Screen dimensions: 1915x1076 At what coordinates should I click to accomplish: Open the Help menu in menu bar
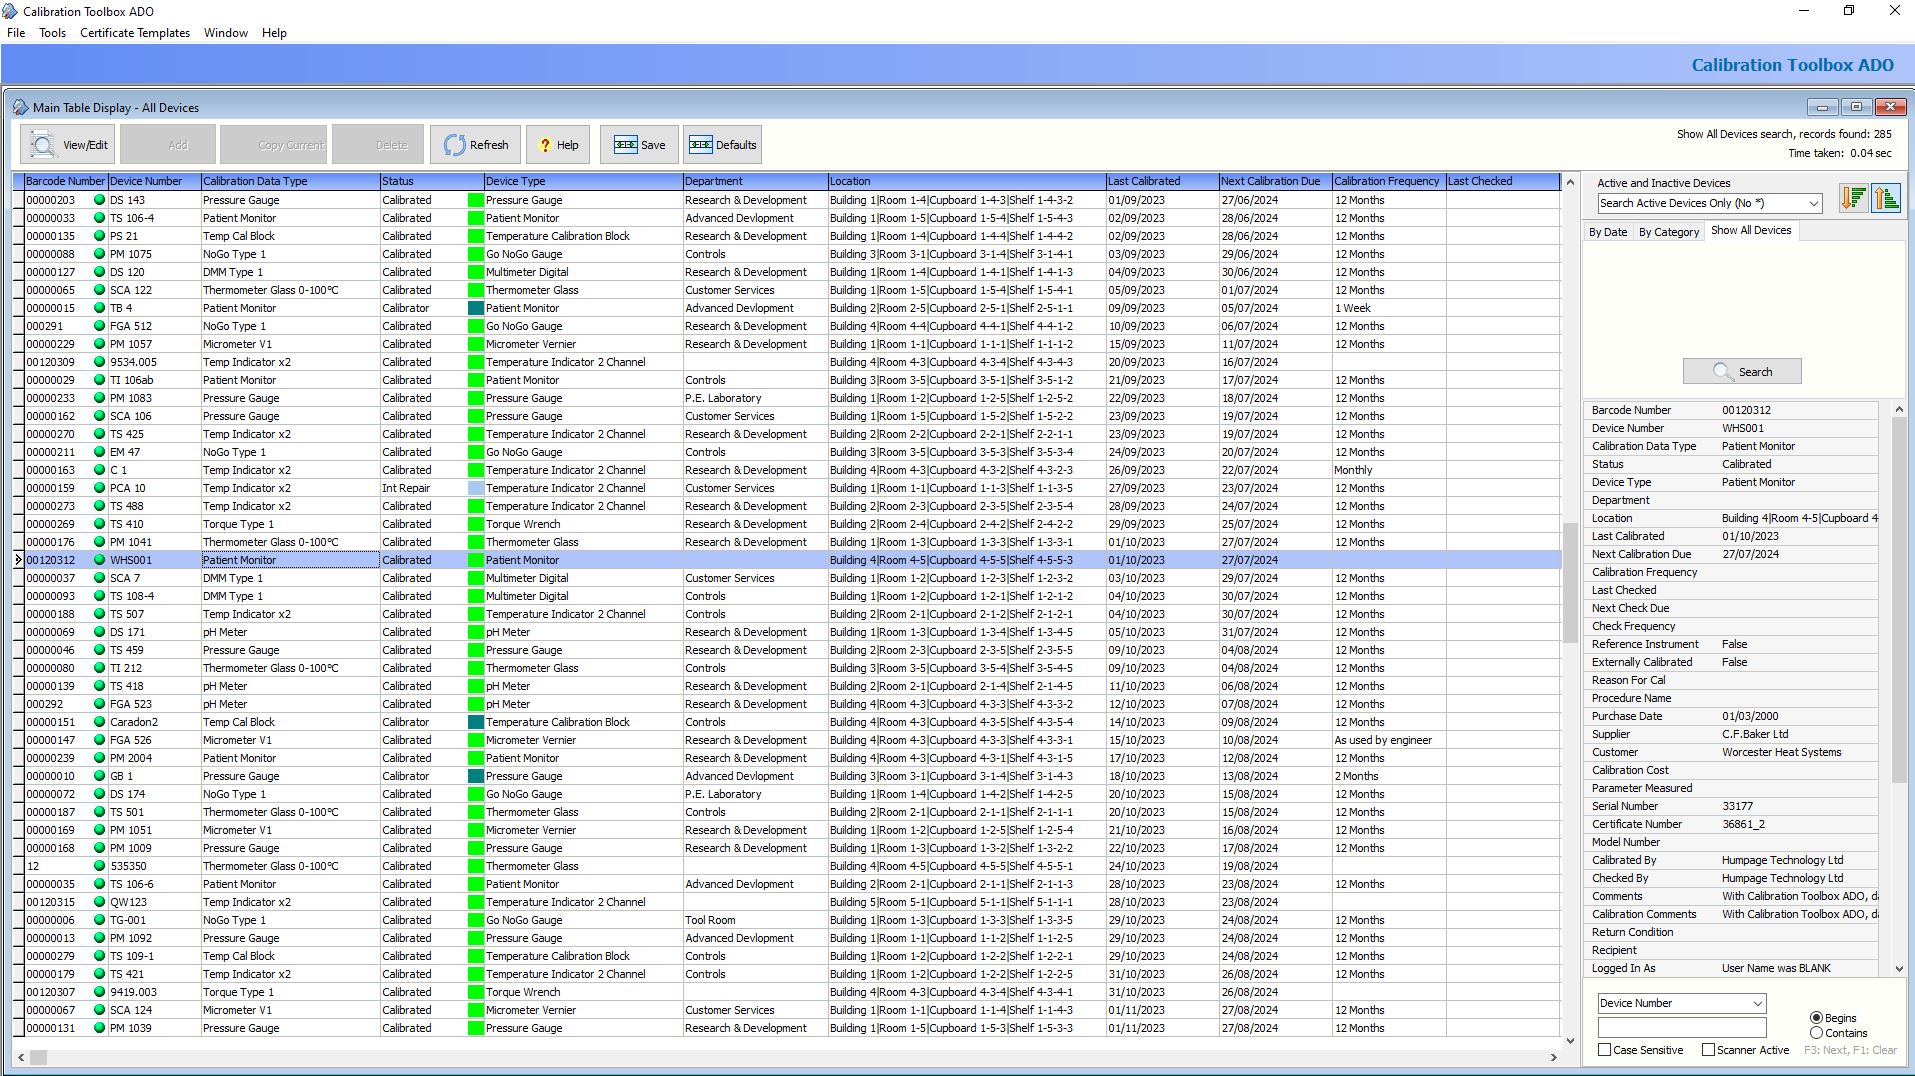tap(274, 33)
